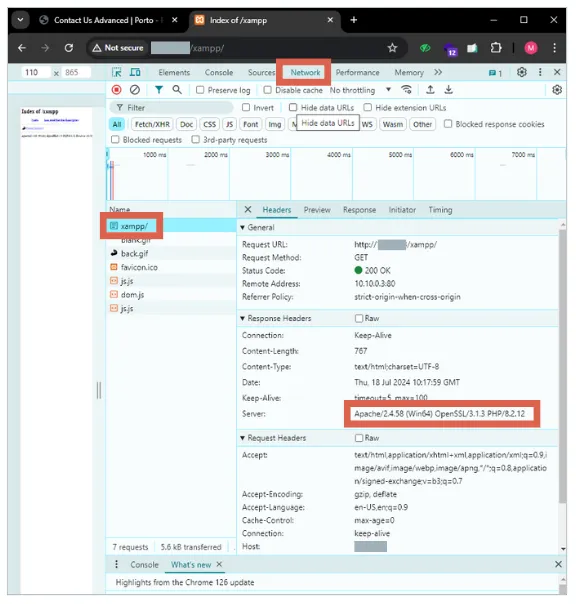
Task: Toggle device toolbar icon
Action: coord(135,72)
